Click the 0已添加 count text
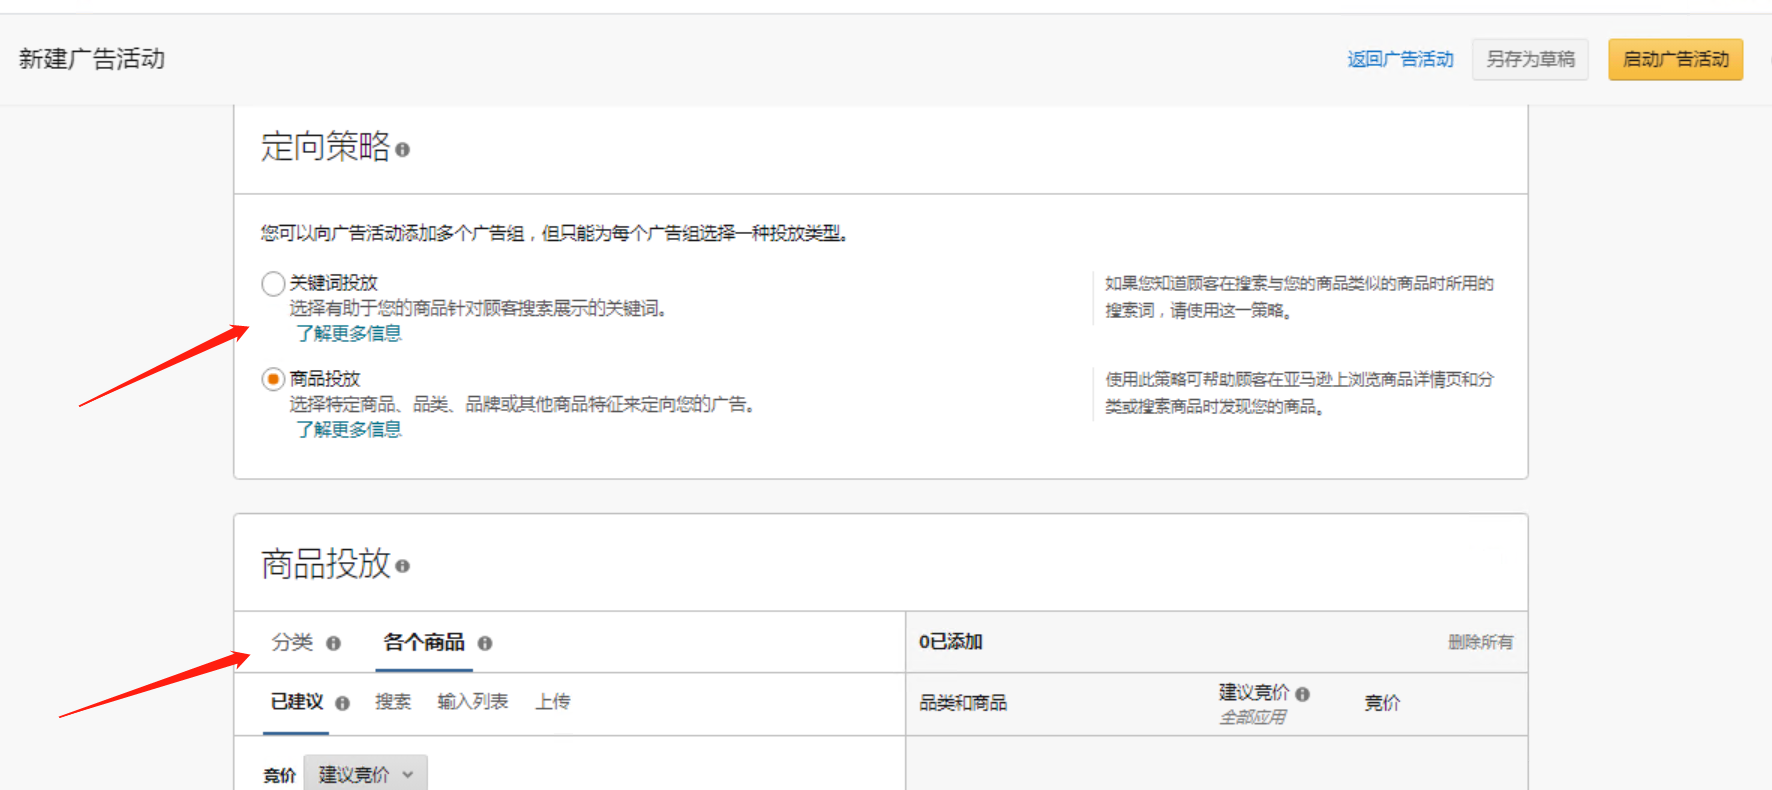The width and height of the screenshot is (1772, 790). click(950, 642)
